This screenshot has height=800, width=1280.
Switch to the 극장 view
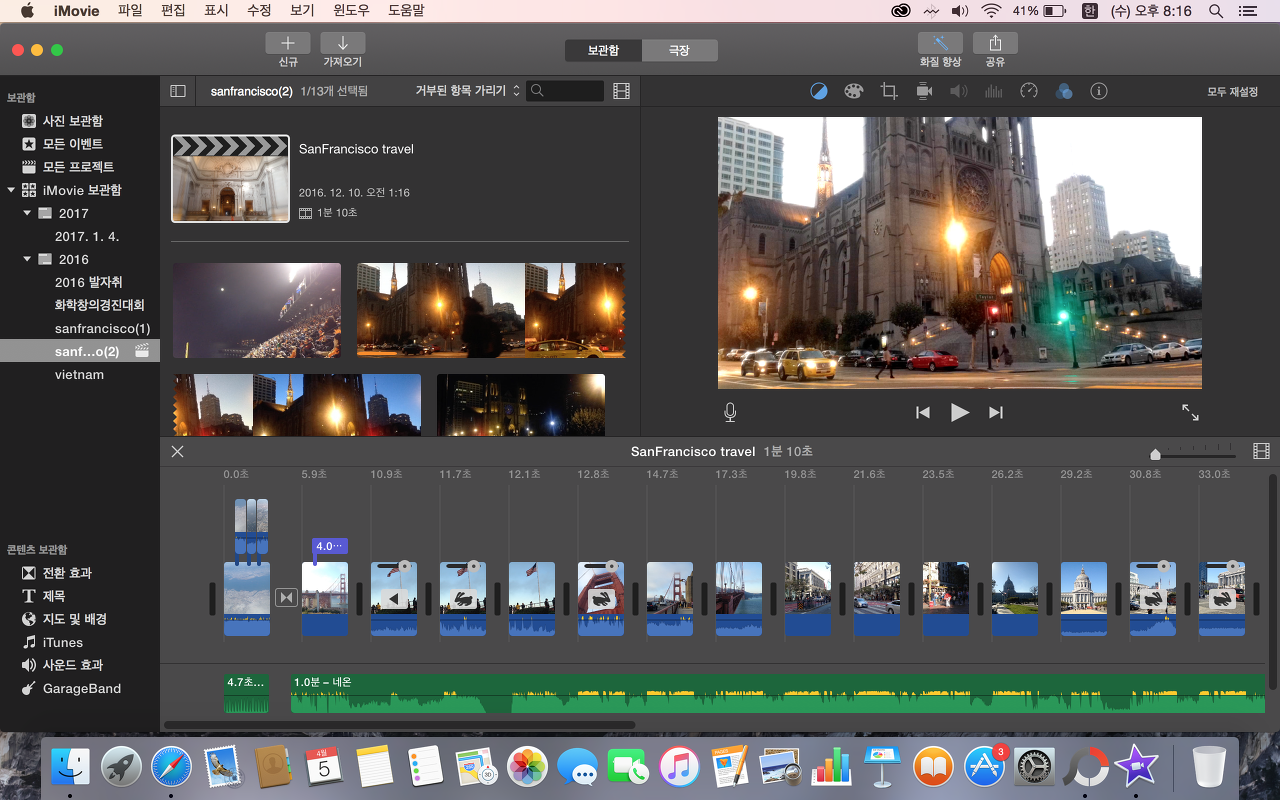point(679,50)
